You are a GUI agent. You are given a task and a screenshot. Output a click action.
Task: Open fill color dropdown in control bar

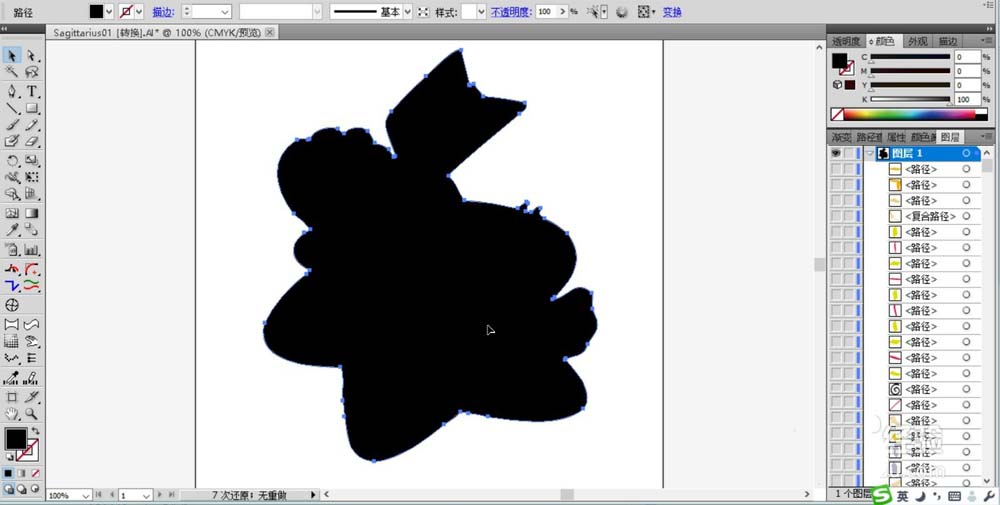pyautogui.click(x=109, y=11)
